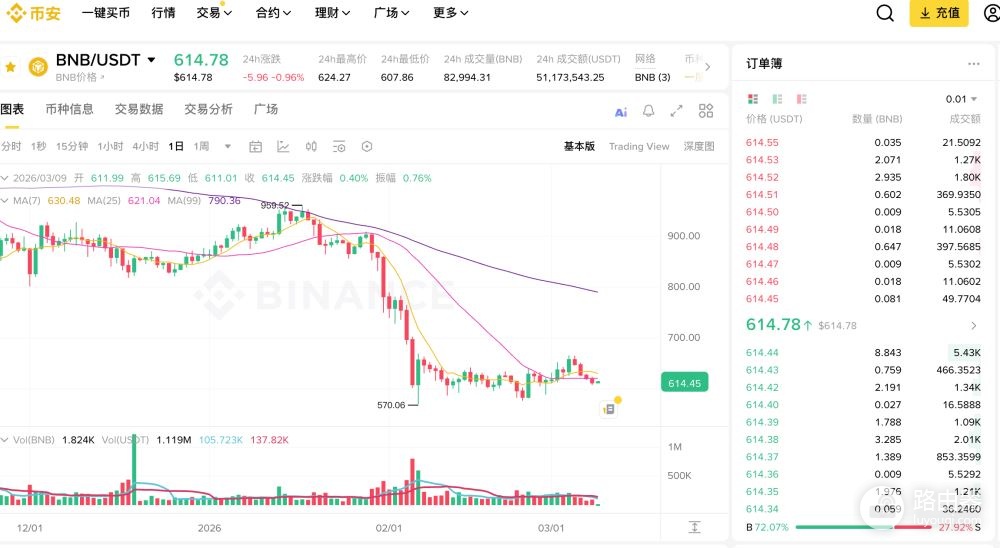
Task: Switch to 基本版 chart mode
Action: (x=579, y=146)
